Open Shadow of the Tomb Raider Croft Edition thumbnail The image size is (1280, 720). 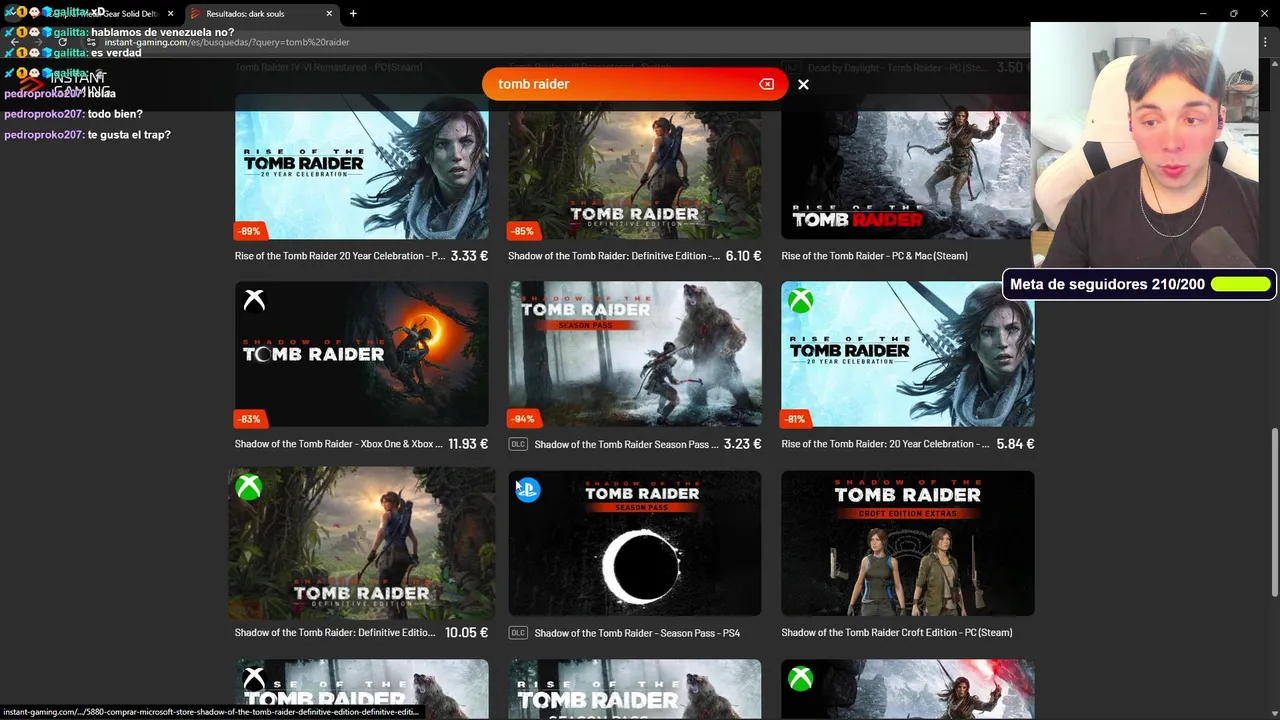tap(907, 543)
